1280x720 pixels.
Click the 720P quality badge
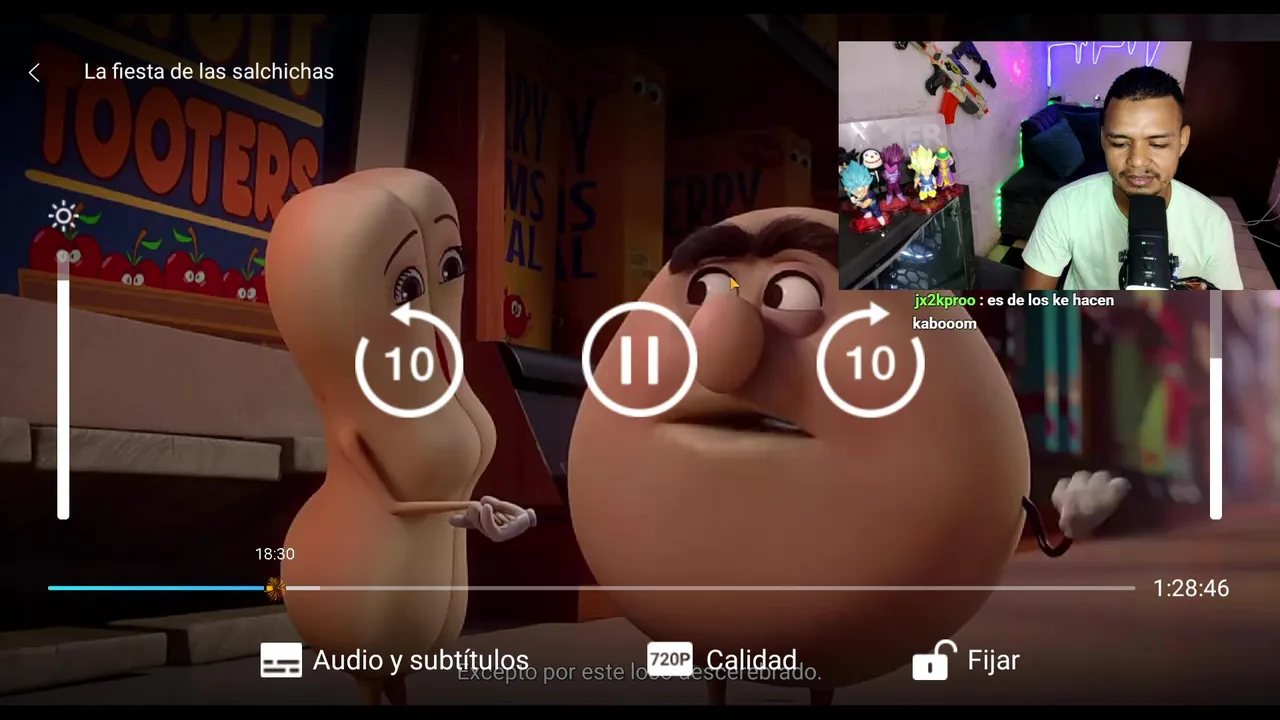tap(670, 660)
